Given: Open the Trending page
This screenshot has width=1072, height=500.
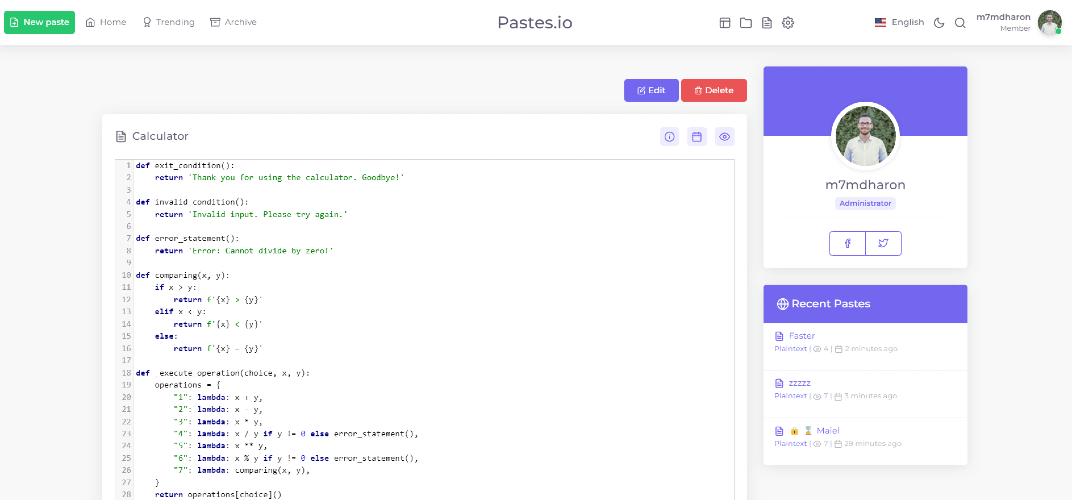Looking at the screenshot, I should pos(168,23).
